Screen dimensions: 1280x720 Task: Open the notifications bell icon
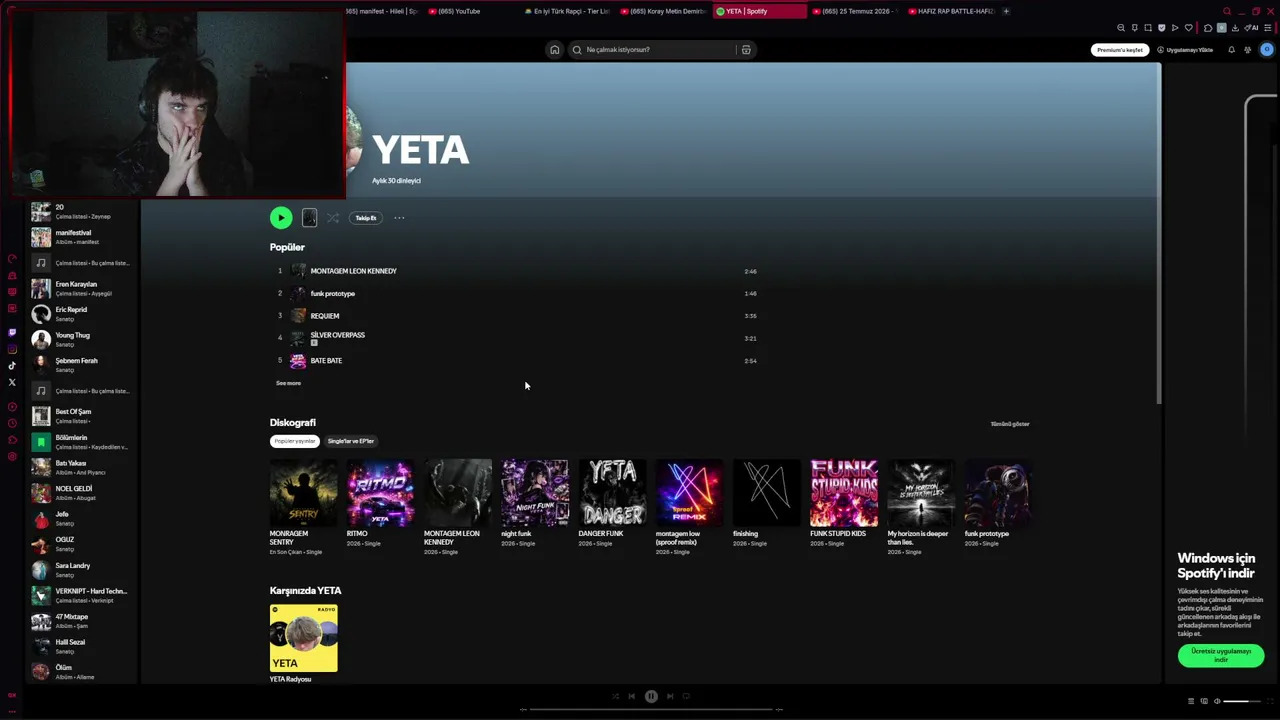coord(1231,50)
